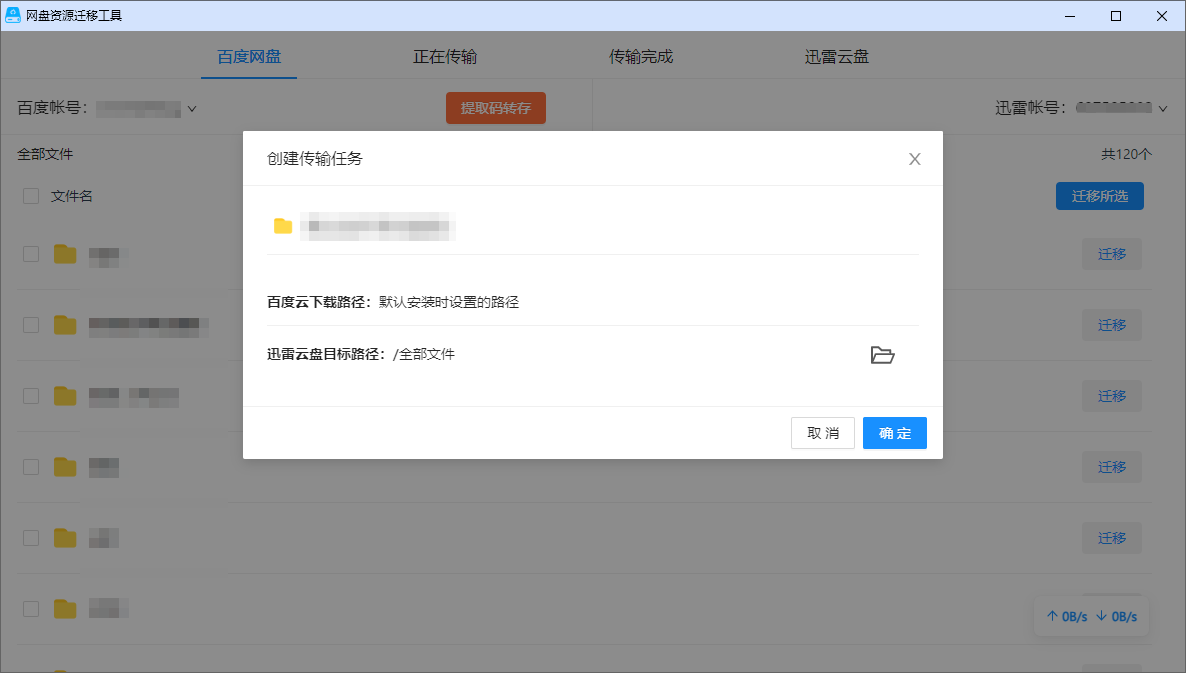Click 迁移 button for first folder row
1186x673 pixels.
(1112, 254)
